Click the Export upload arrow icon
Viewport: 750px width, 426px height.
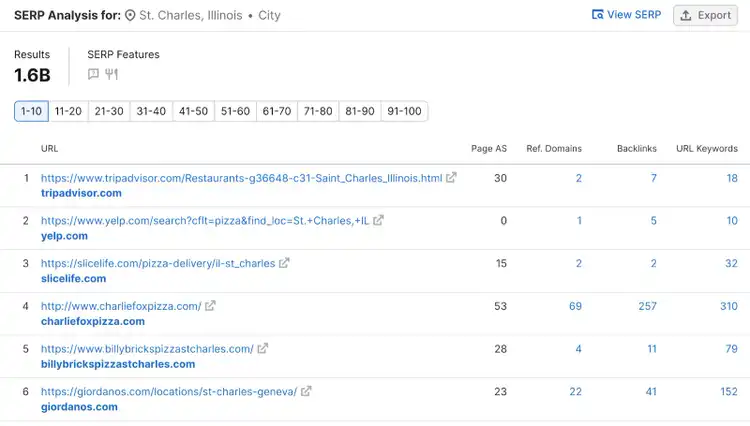(x=686, y=15)
